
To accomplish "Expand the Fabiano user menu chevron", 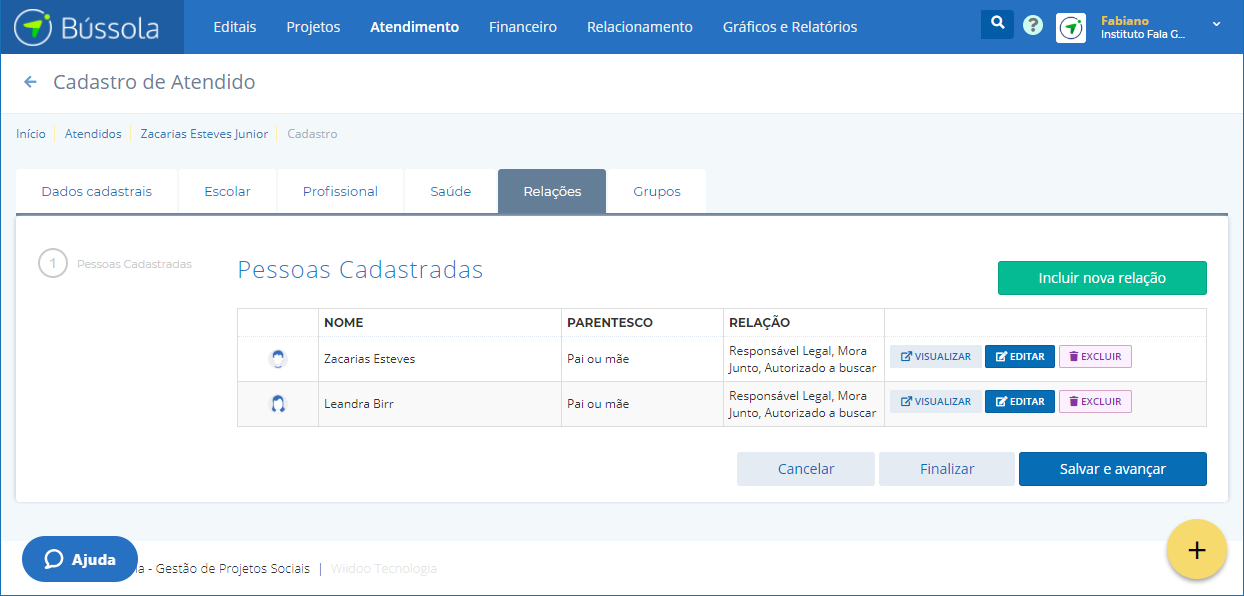I will point(1216,24).
